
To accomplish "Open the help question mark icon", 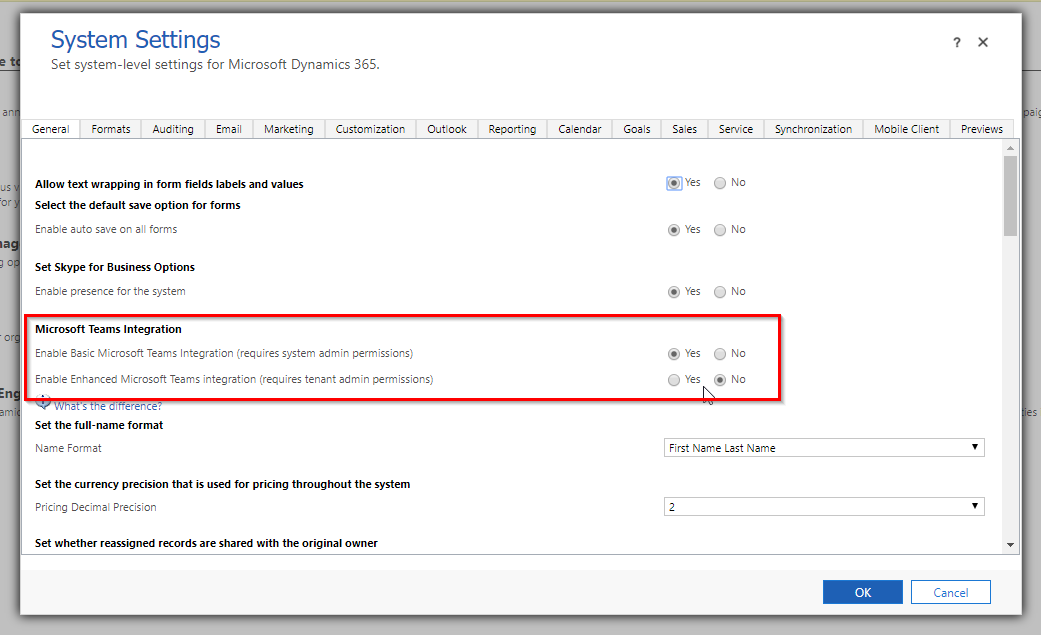I will (957, 43).
